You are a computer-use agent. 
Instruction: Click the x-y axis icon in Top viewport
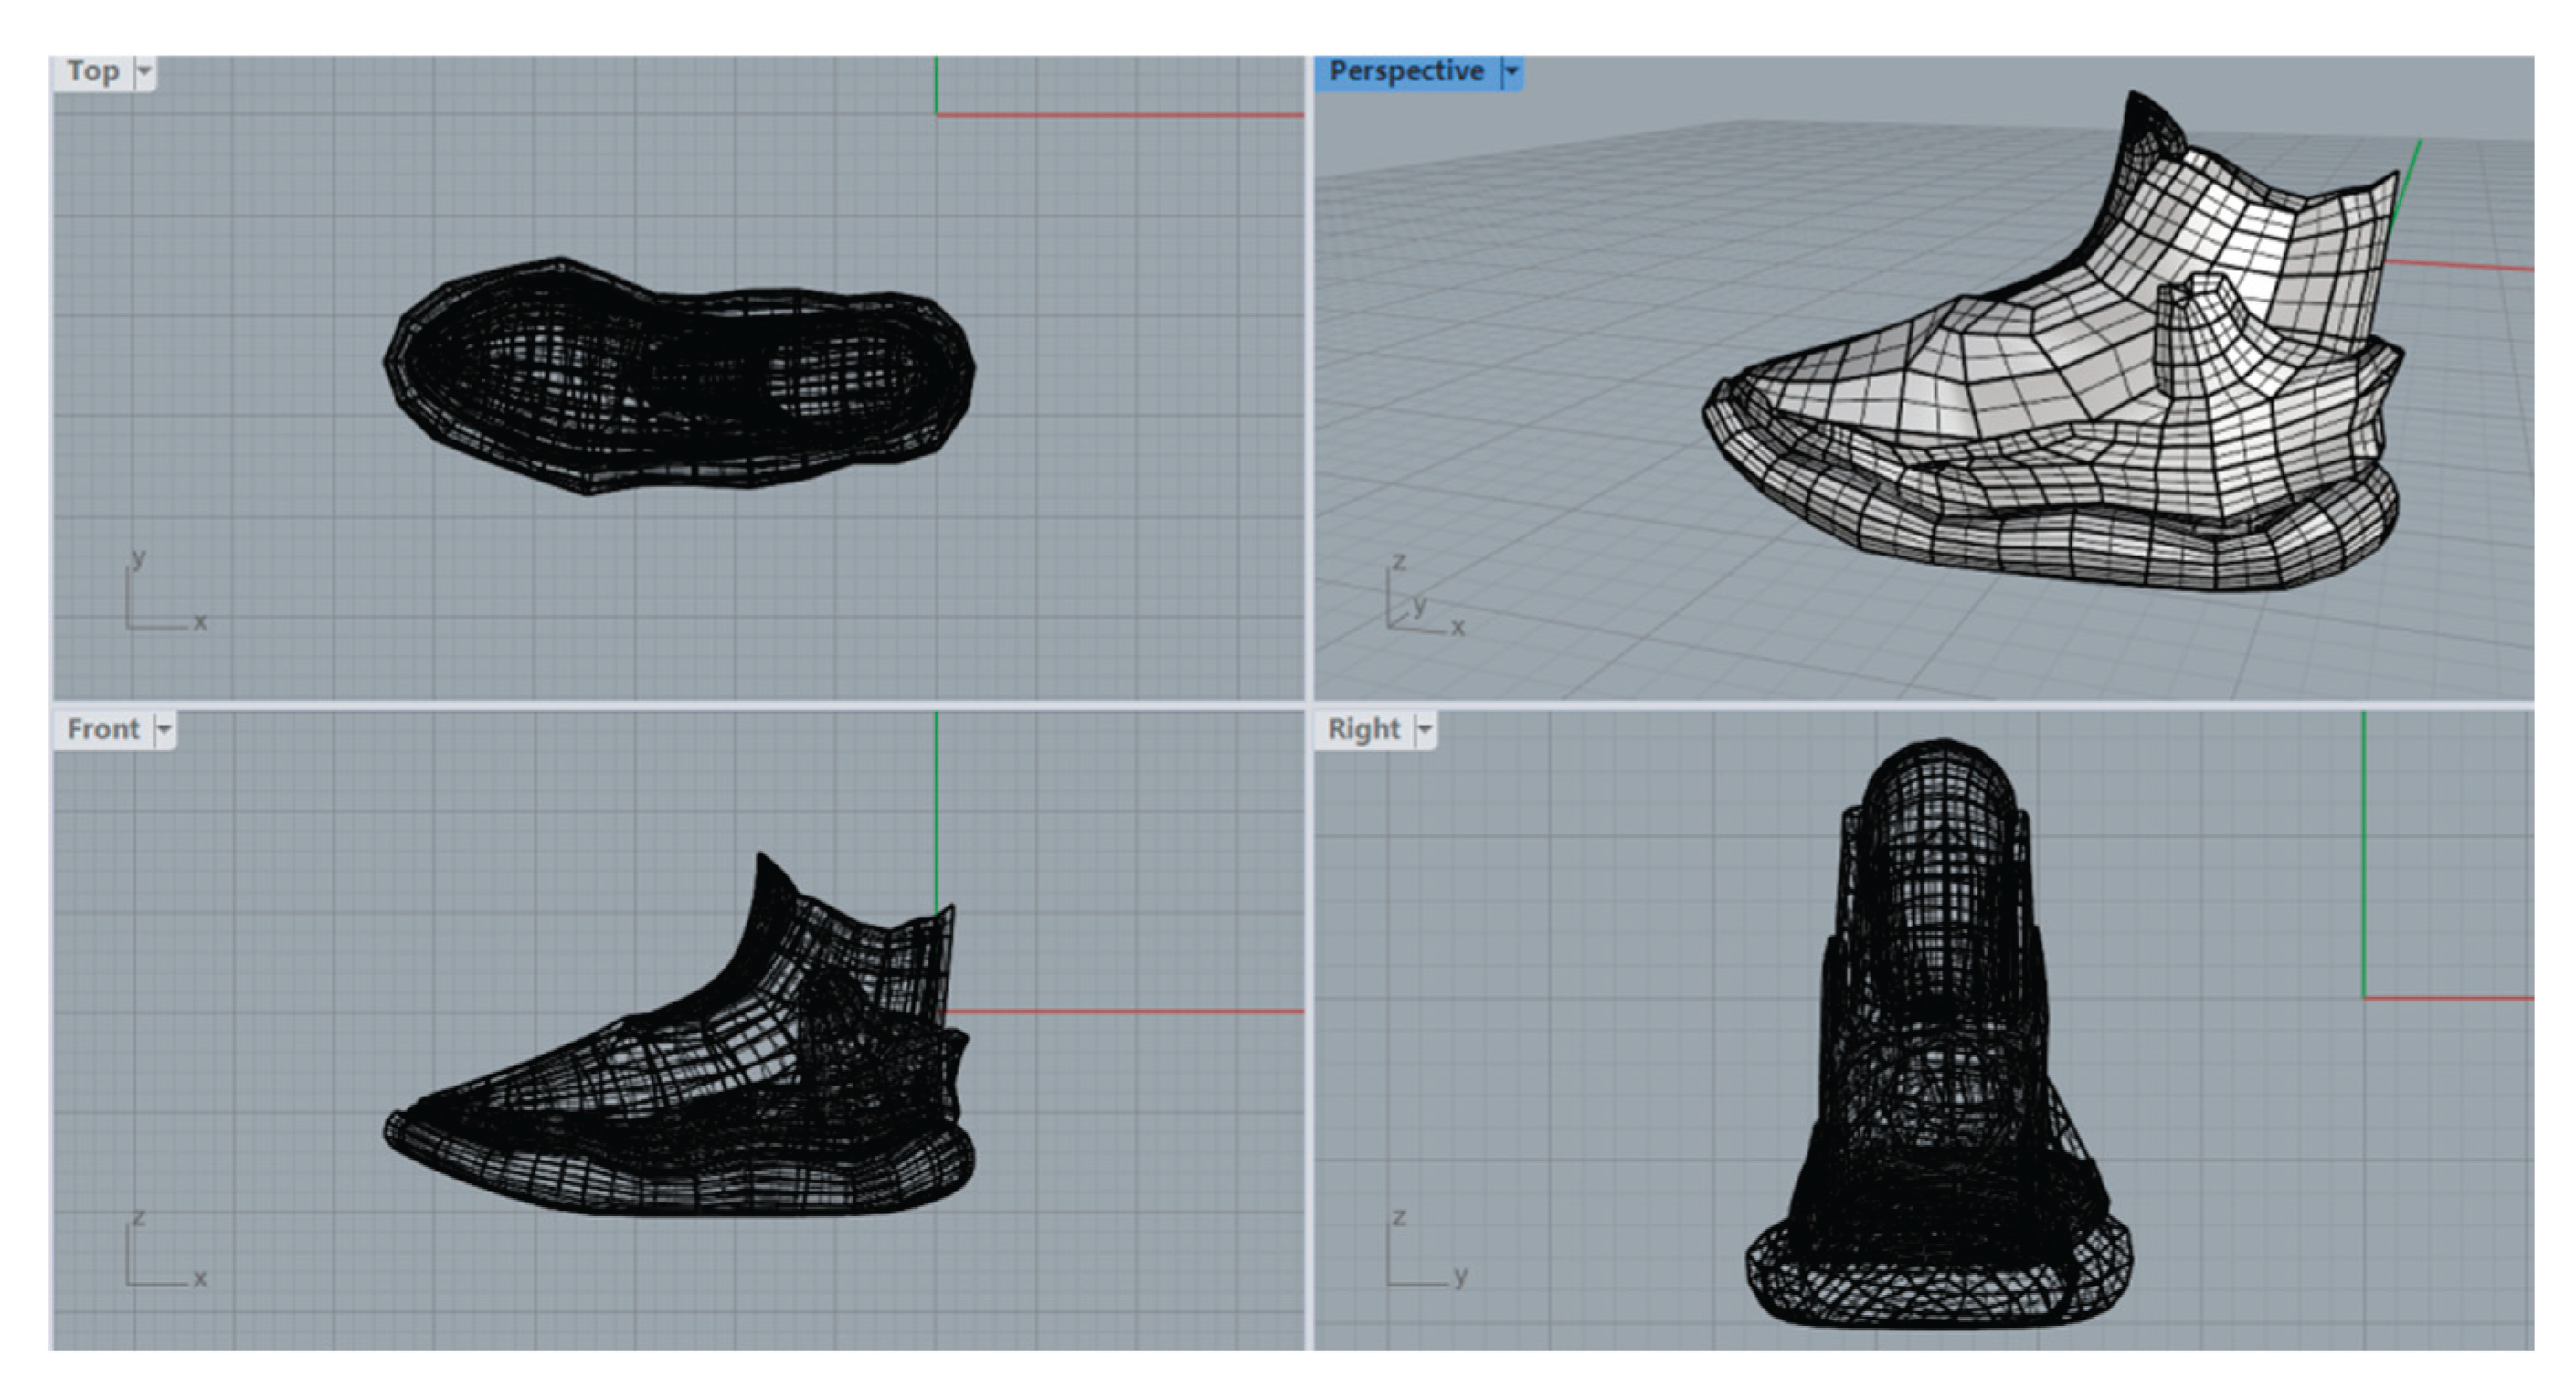(160, 595)
